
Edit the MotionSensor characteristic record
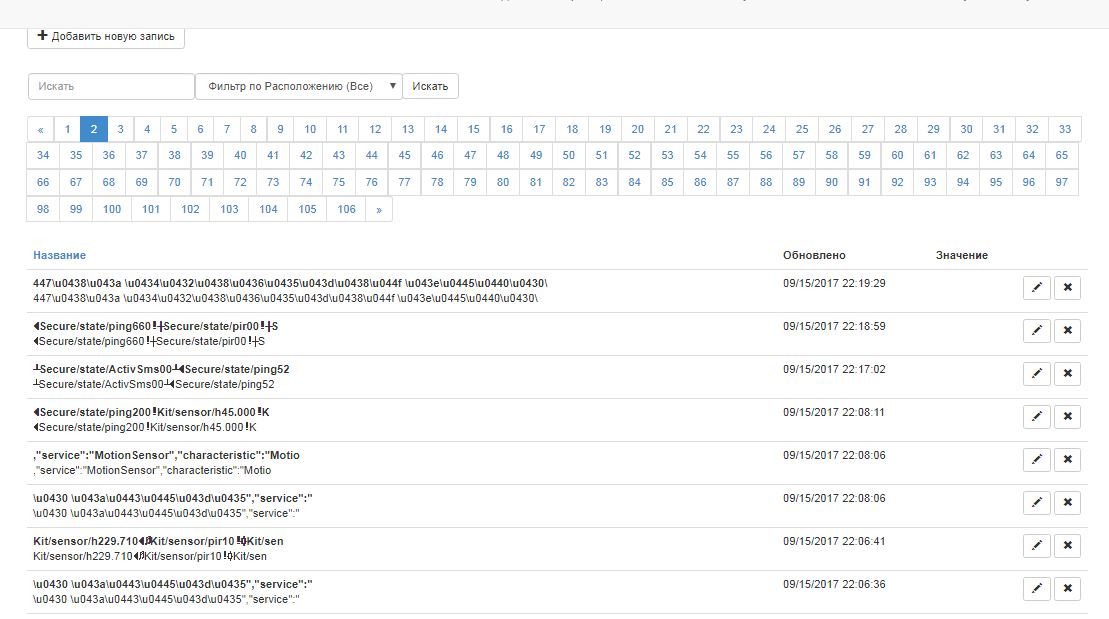tap(1037, 460)
